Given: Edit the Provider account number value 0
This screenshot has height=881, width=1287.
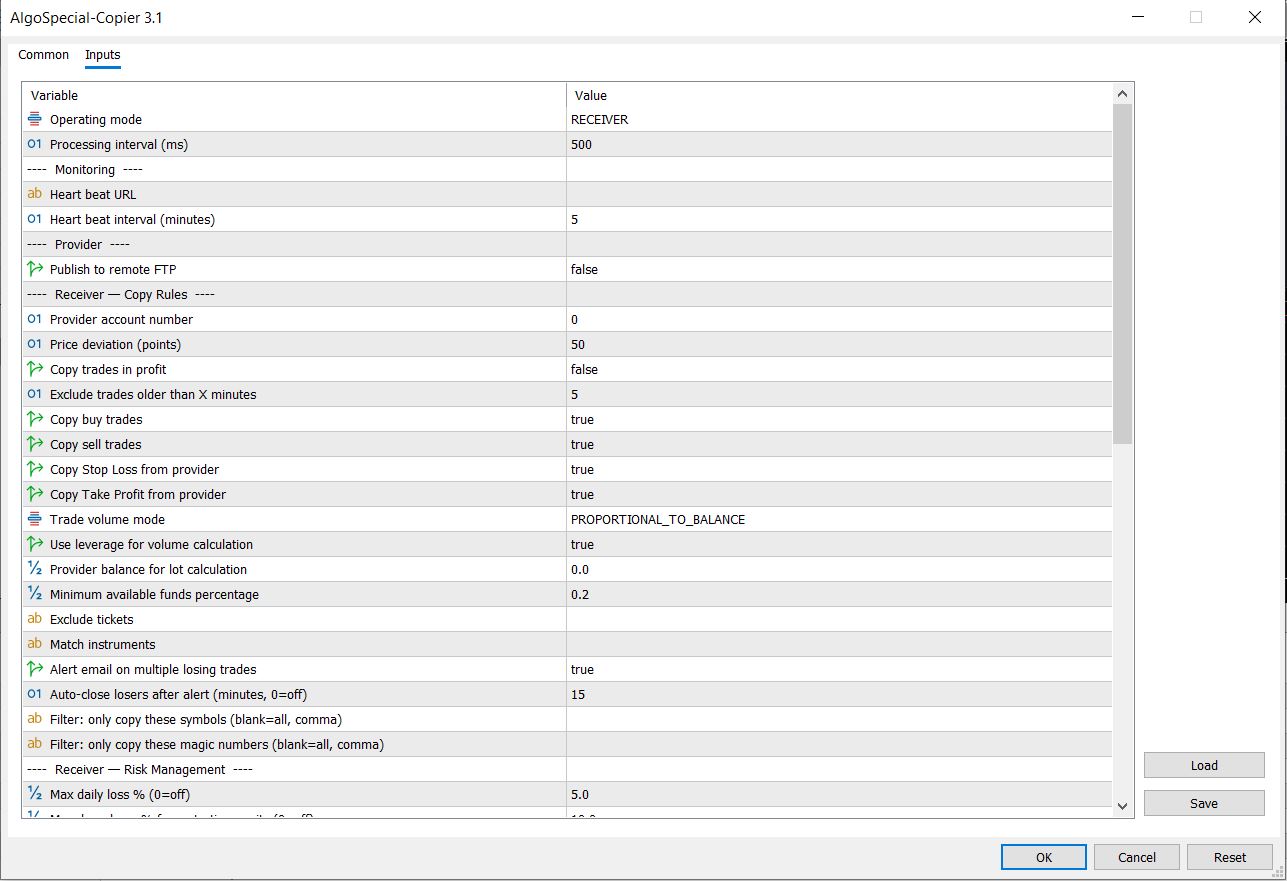Looking at the screenshot, I should pyautogui.click(x=839, y=319).
